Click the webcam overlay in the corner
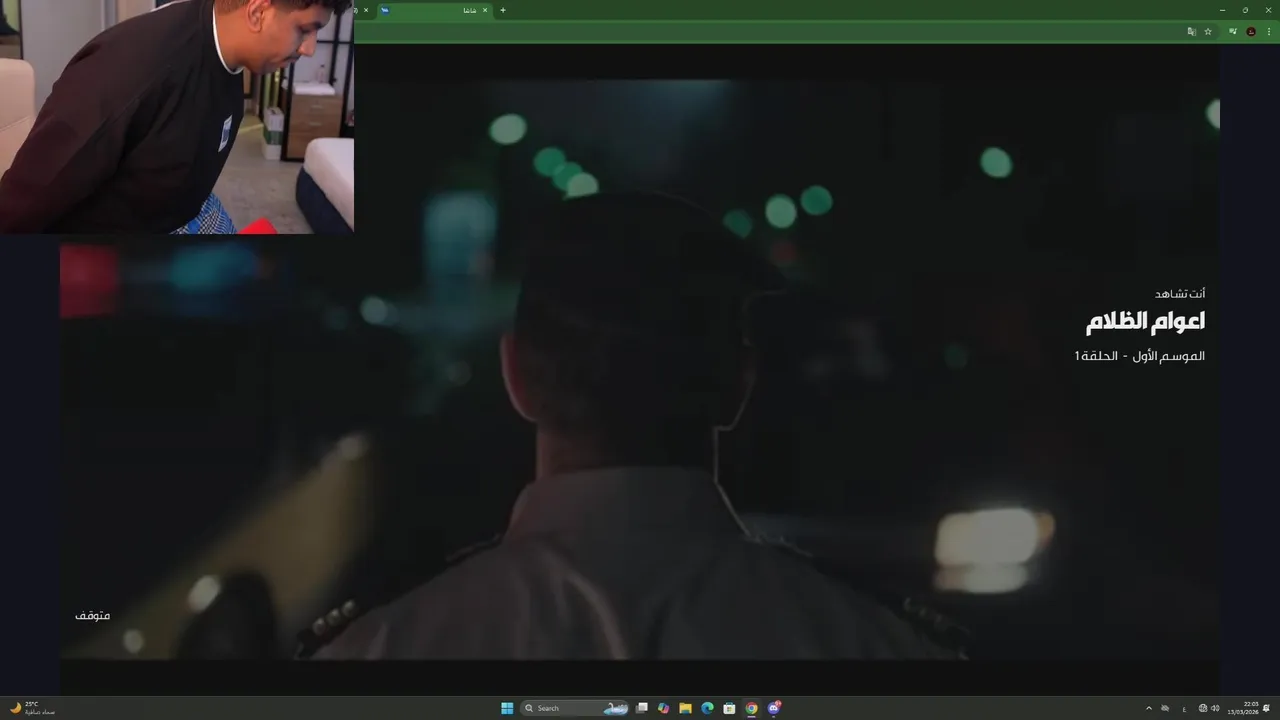 pos(176,116)
